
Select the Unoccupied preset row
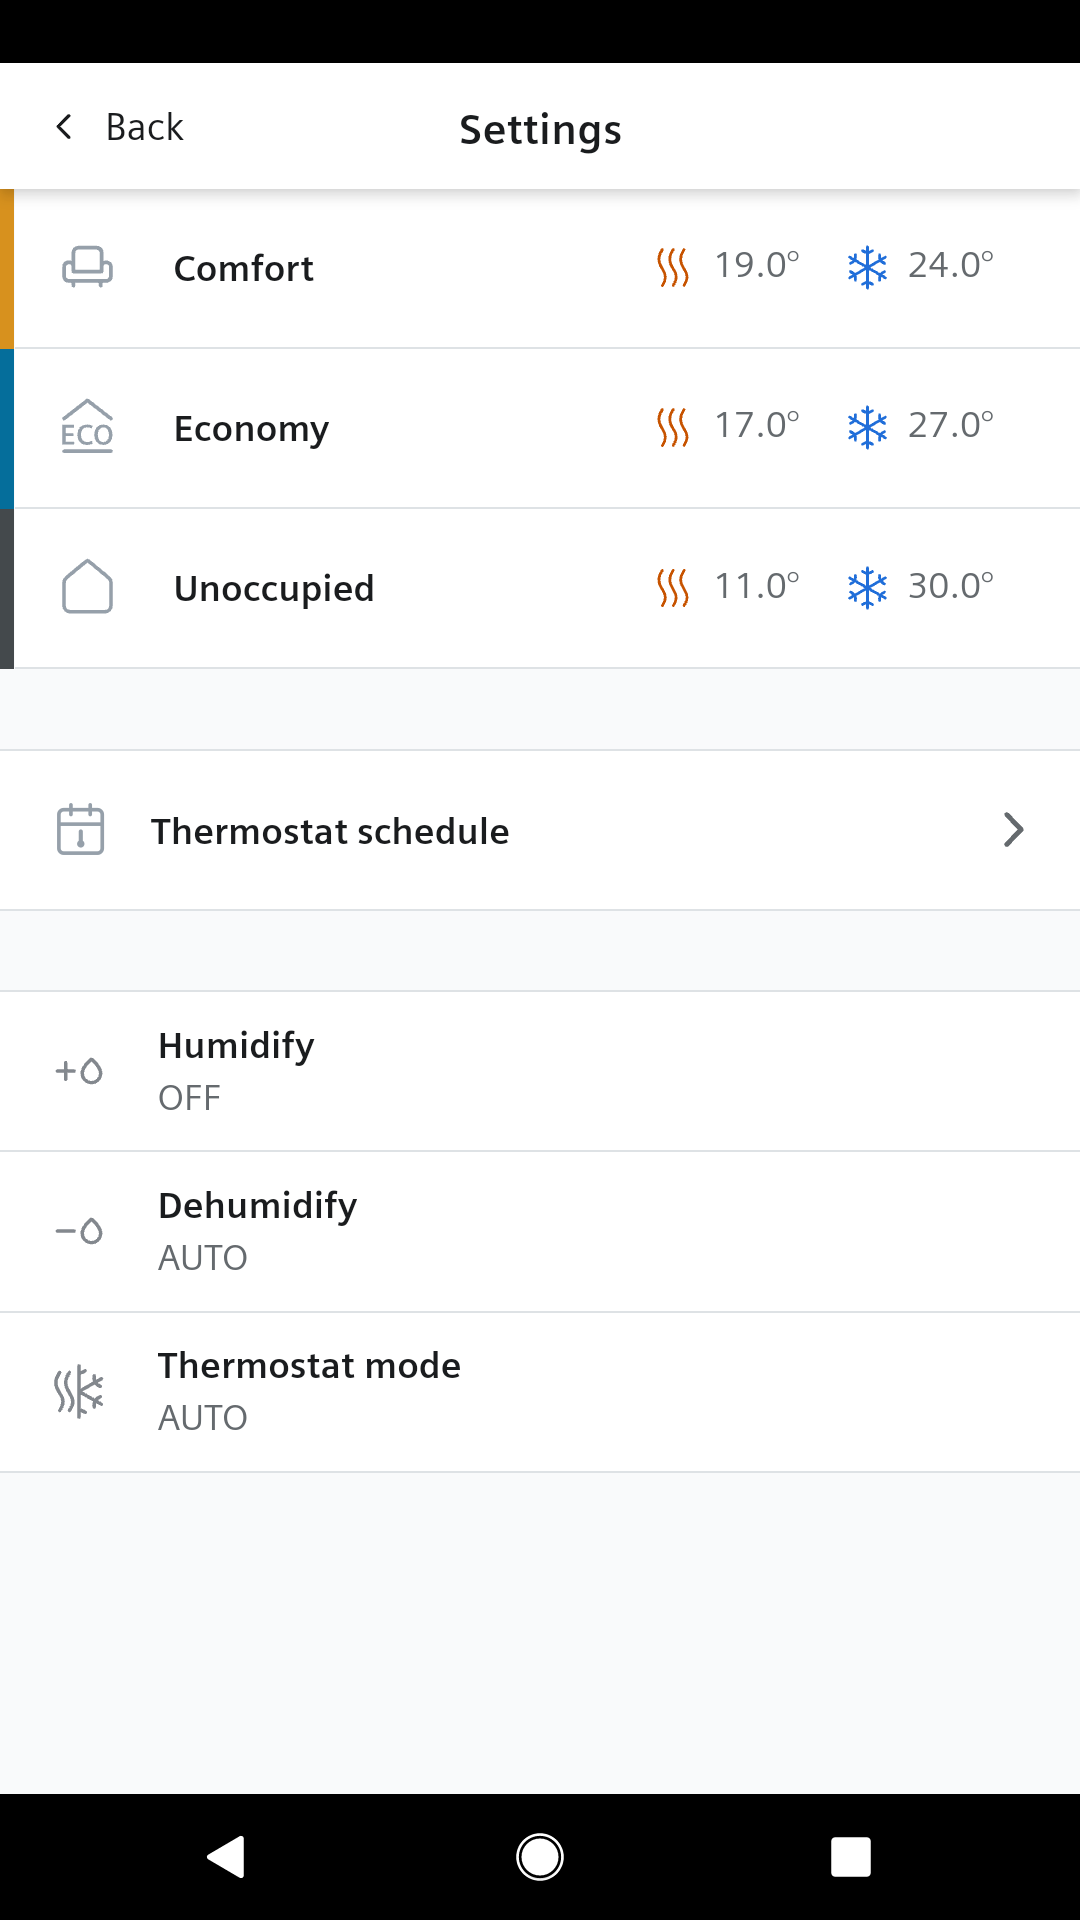tap(540, 588)
